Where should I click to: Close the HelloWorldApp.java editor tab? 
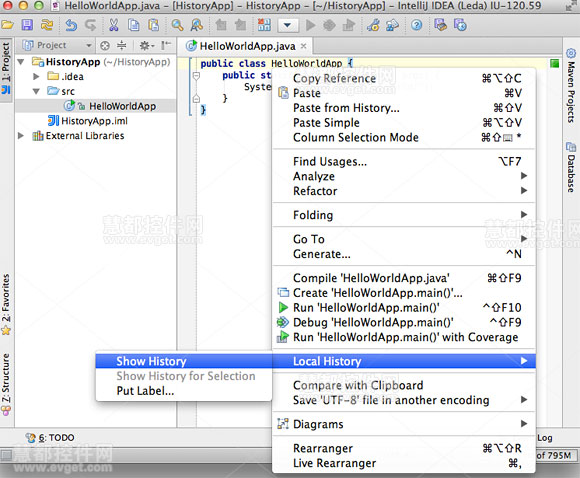[x=303, y=46]
